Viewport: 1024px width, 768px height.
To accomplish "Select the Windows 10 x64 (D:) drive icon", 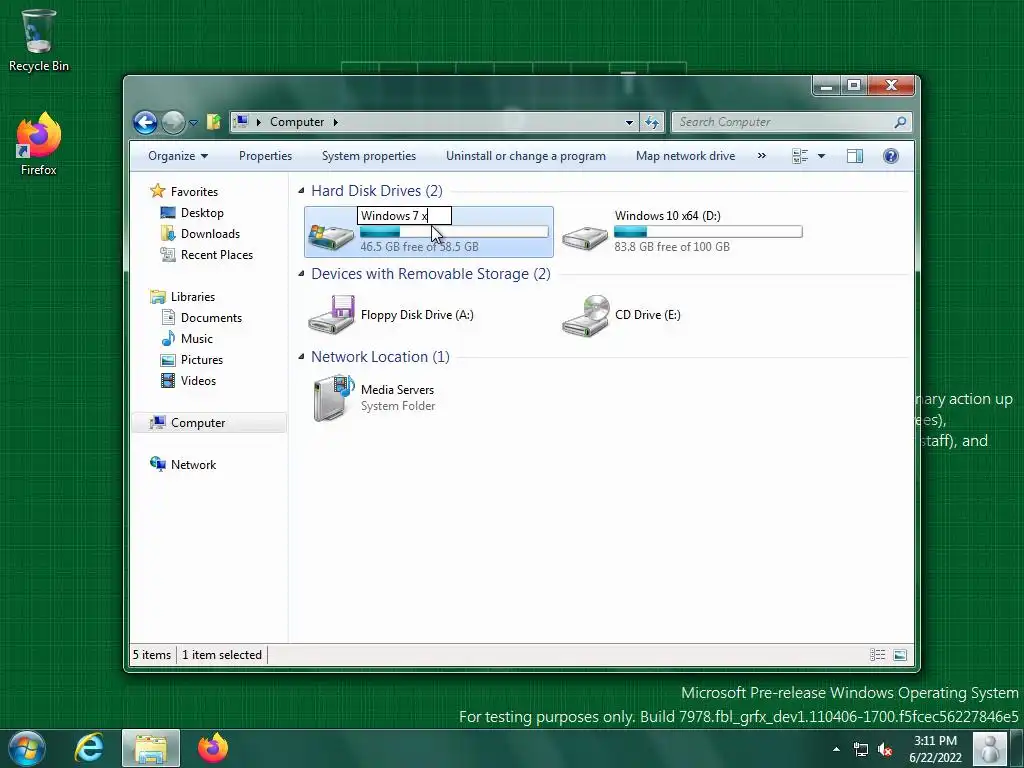I will pos(585,237).
